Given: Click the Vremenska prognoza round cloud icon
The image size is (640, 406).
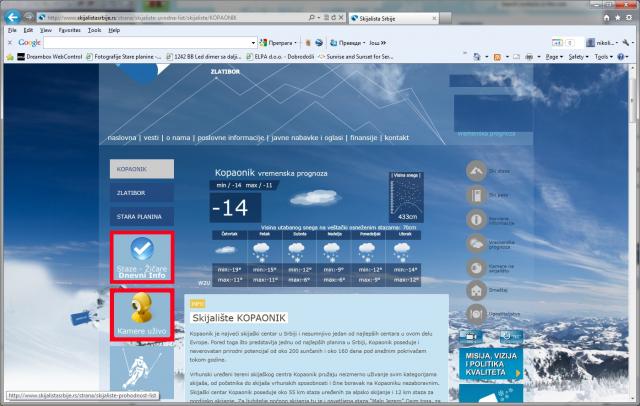Looking at the screenshot, I should (476, 244).
